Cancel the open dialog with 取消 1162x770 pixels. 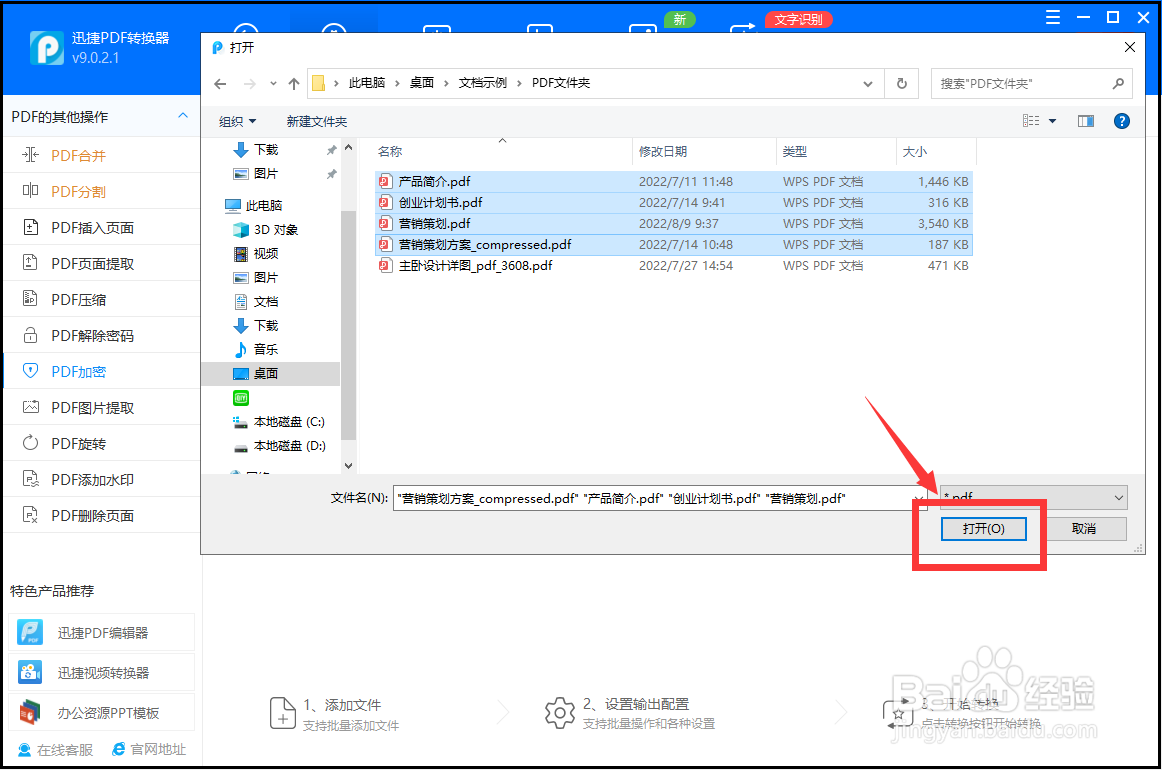pos(1083,528)
